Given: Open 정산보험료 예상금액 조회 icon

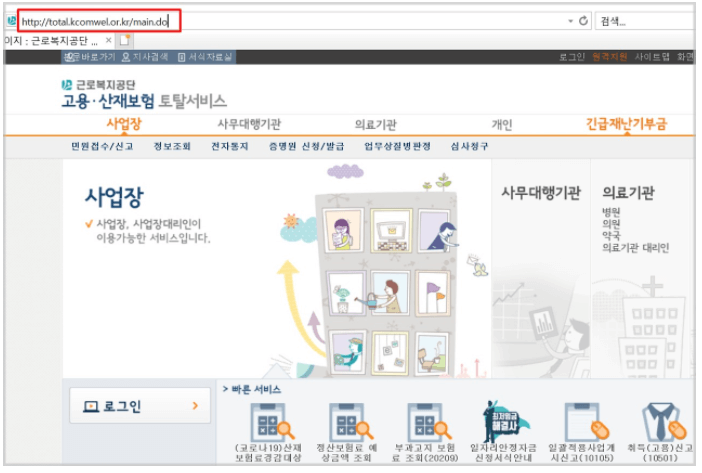Looking at the screenshot, I should point(347,432).
